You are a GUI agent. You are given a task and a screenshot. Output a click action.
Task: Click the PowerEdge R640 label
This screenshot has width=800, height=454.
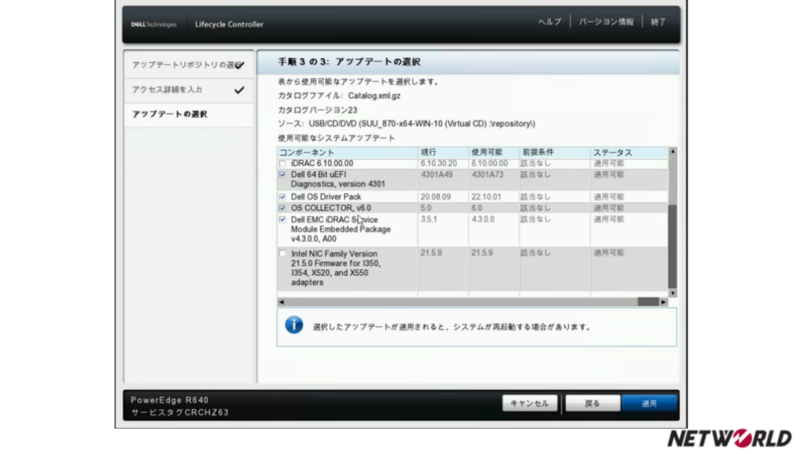[169, 400]
